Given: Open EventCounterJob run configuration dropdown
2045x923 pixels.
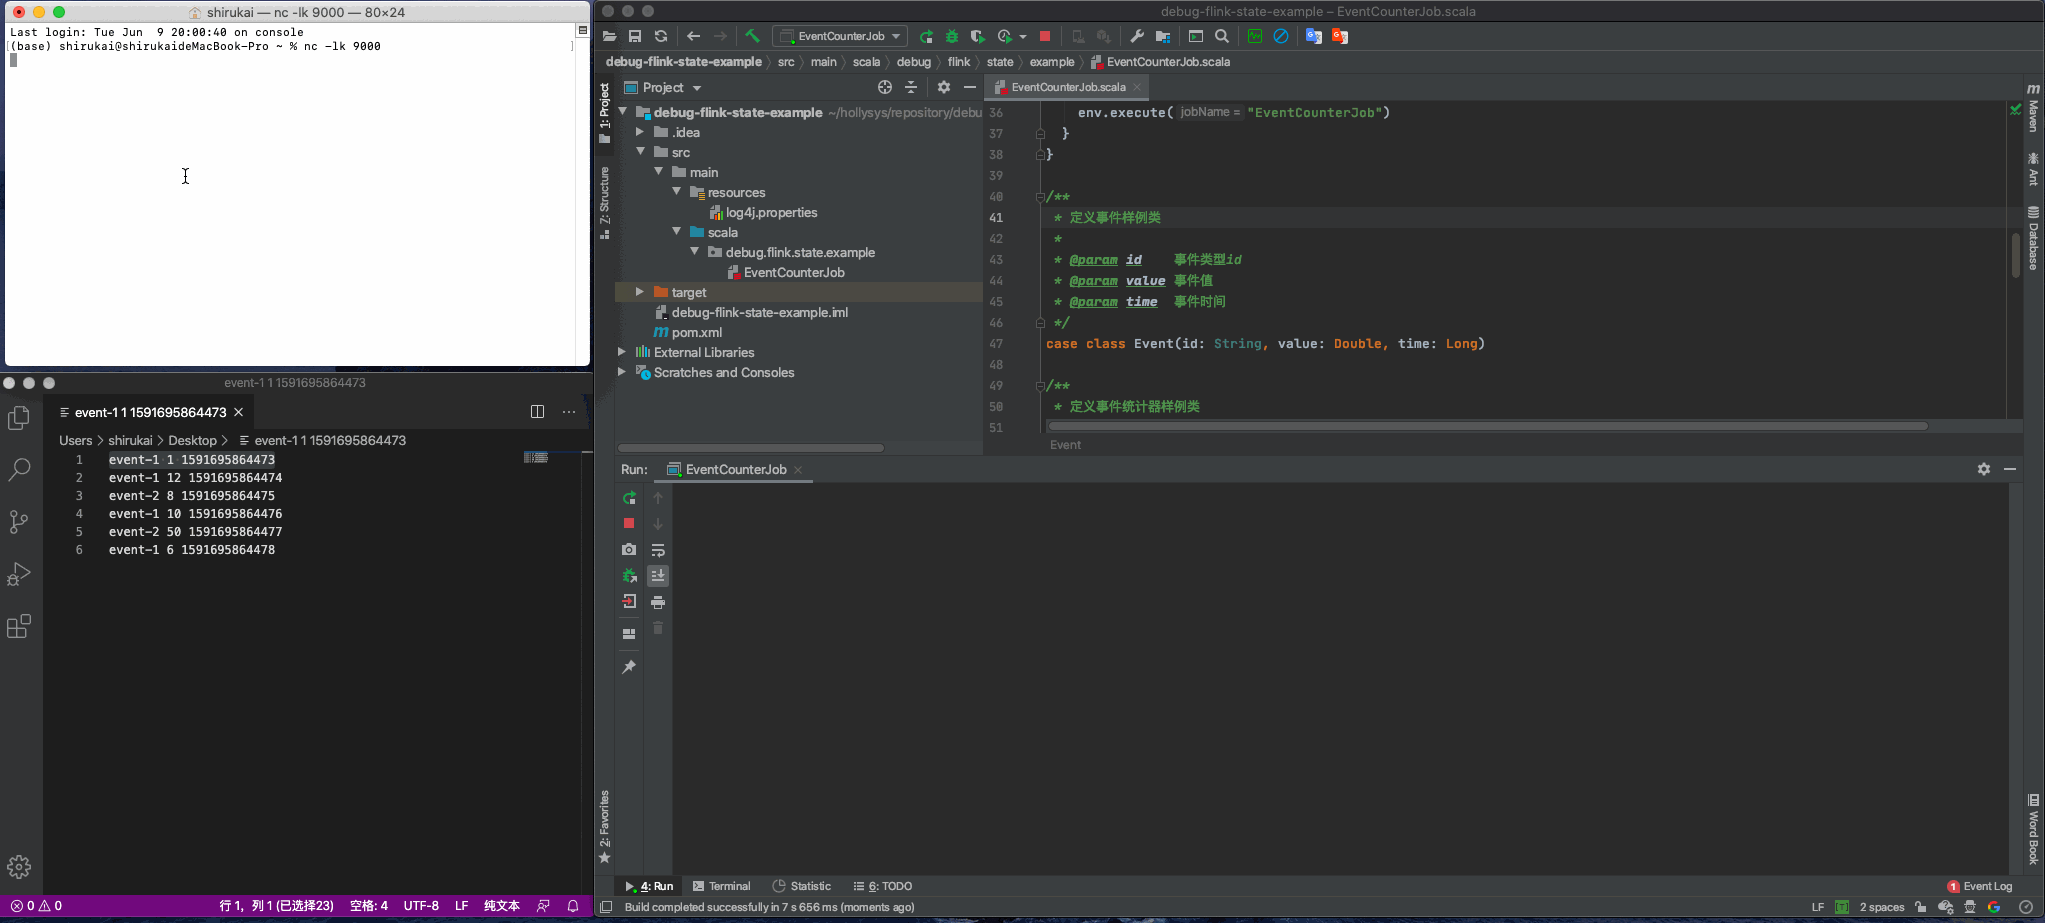Looking at the screenshot, I should pyautogui.click(x=841, y=36).
